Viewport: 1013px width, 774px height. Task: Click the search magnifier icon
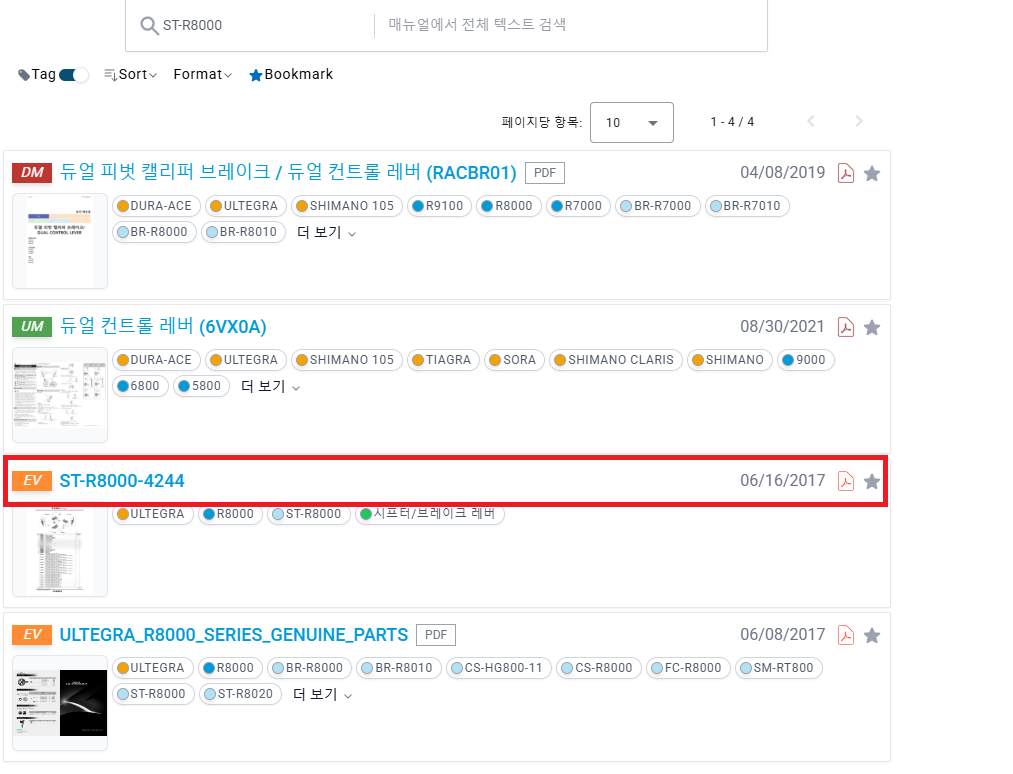(x=149, y=25)
